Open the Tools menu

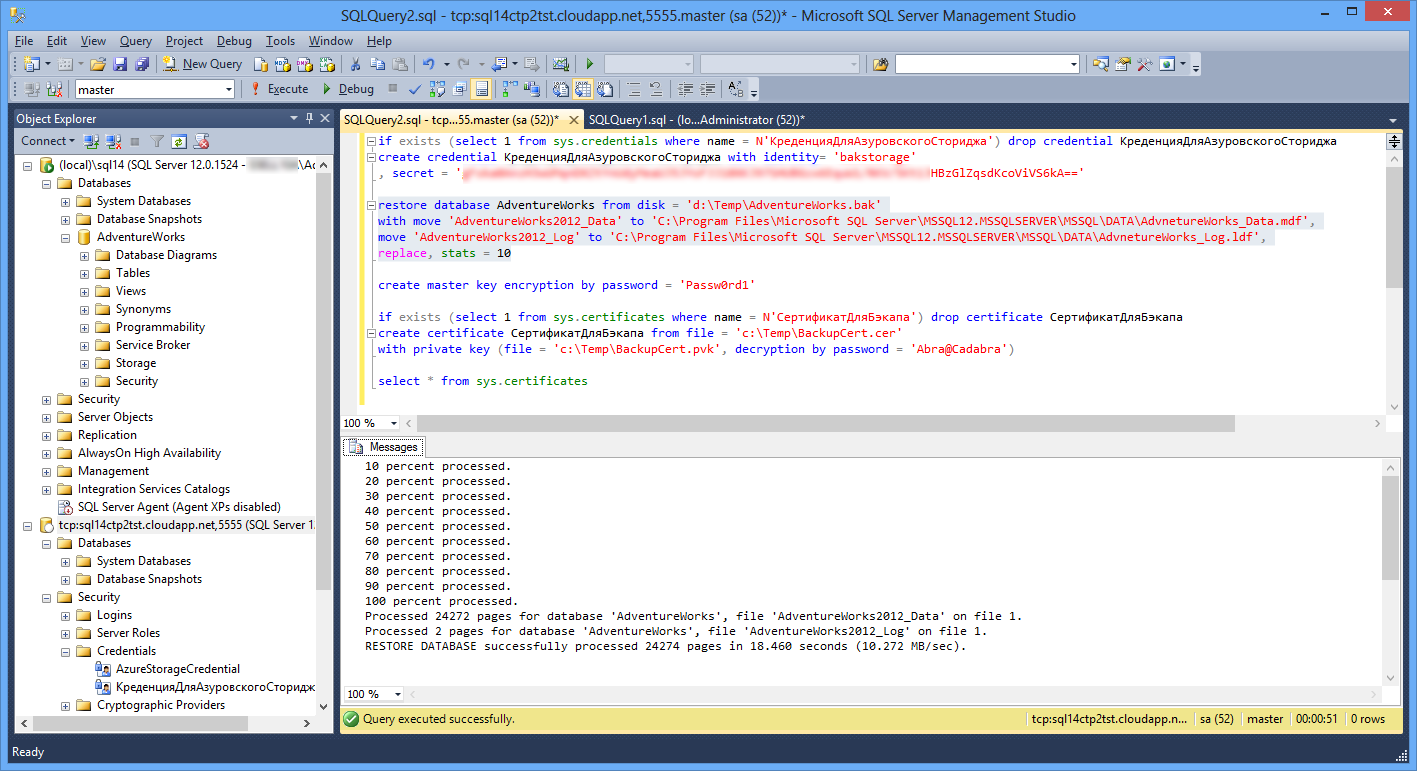280,41
